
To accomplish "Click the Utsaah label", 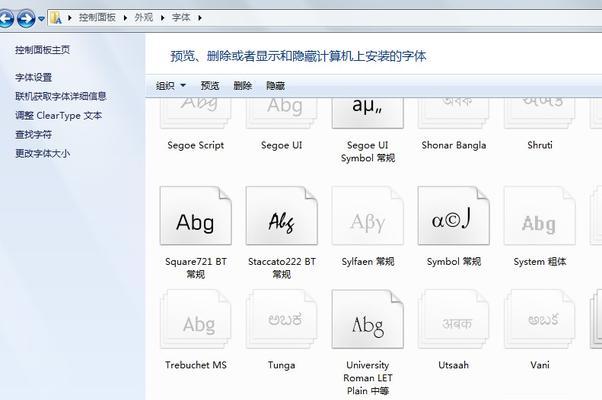I will click(454, 365).
